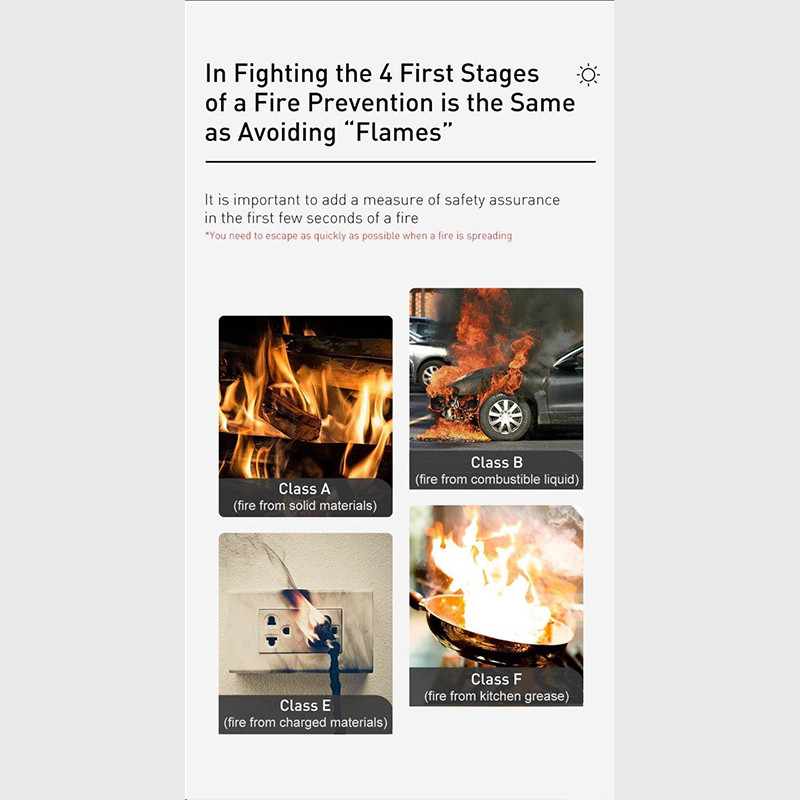800x800 pixels.
Task: Select the '(fire from solid materials)' caption
Action: [305, 506]
